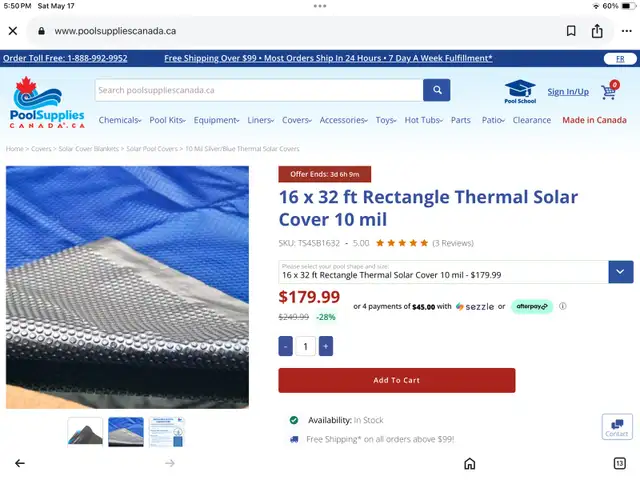Go to the Clearance section

(532, 120)
